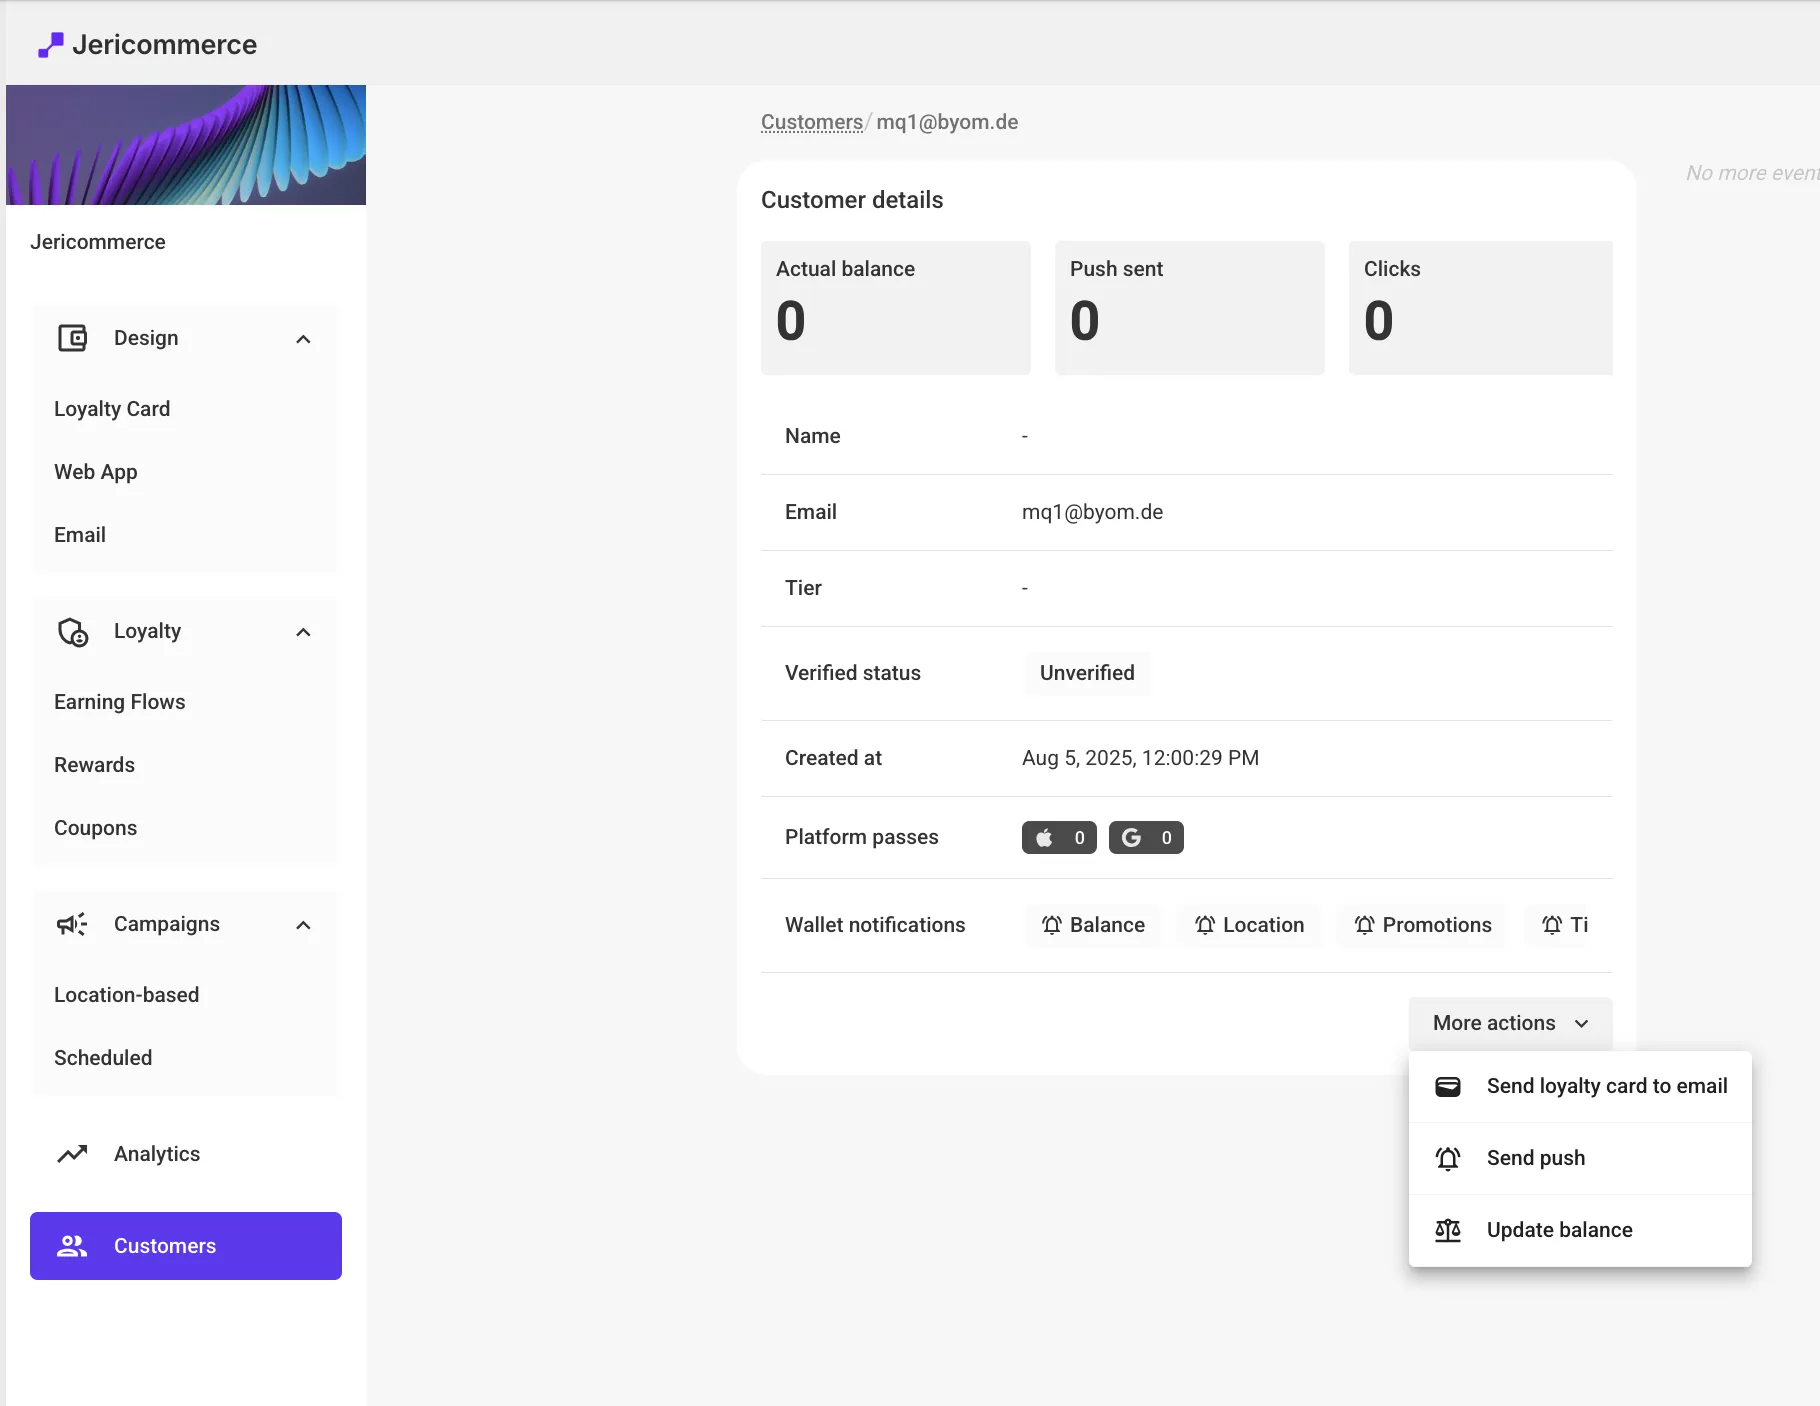Click the Design wallet icon in sidebar
This screenshot has height=1406, width=1820.
72,338
